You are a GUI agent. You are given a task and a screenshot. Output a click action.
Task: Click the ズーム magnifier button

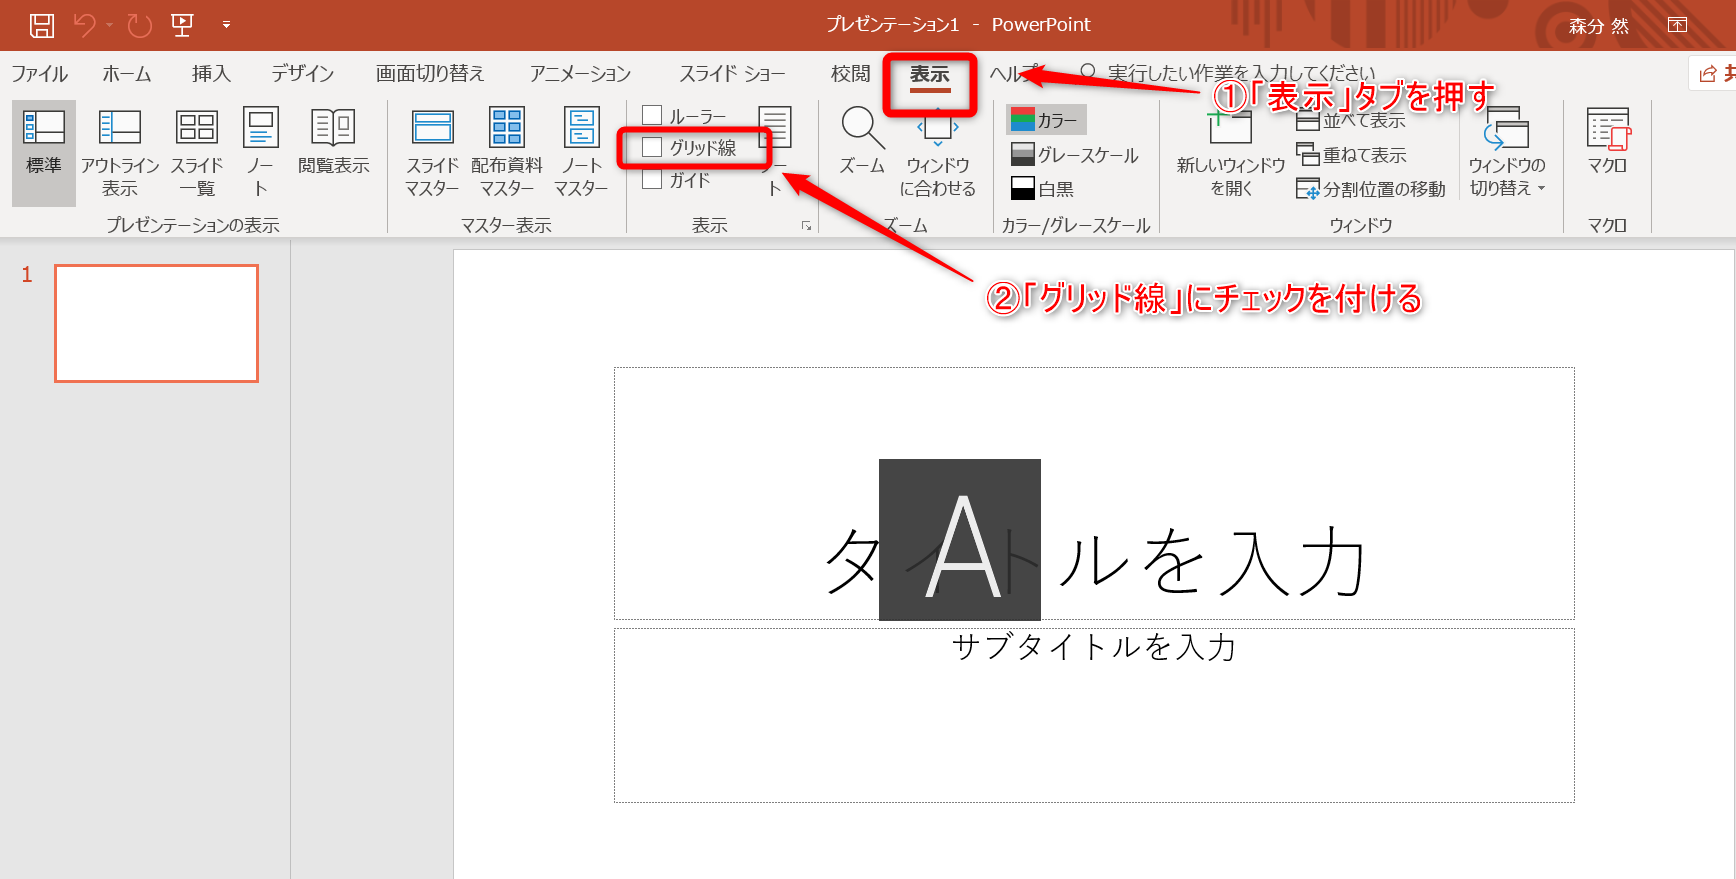[x=862, y=142]
